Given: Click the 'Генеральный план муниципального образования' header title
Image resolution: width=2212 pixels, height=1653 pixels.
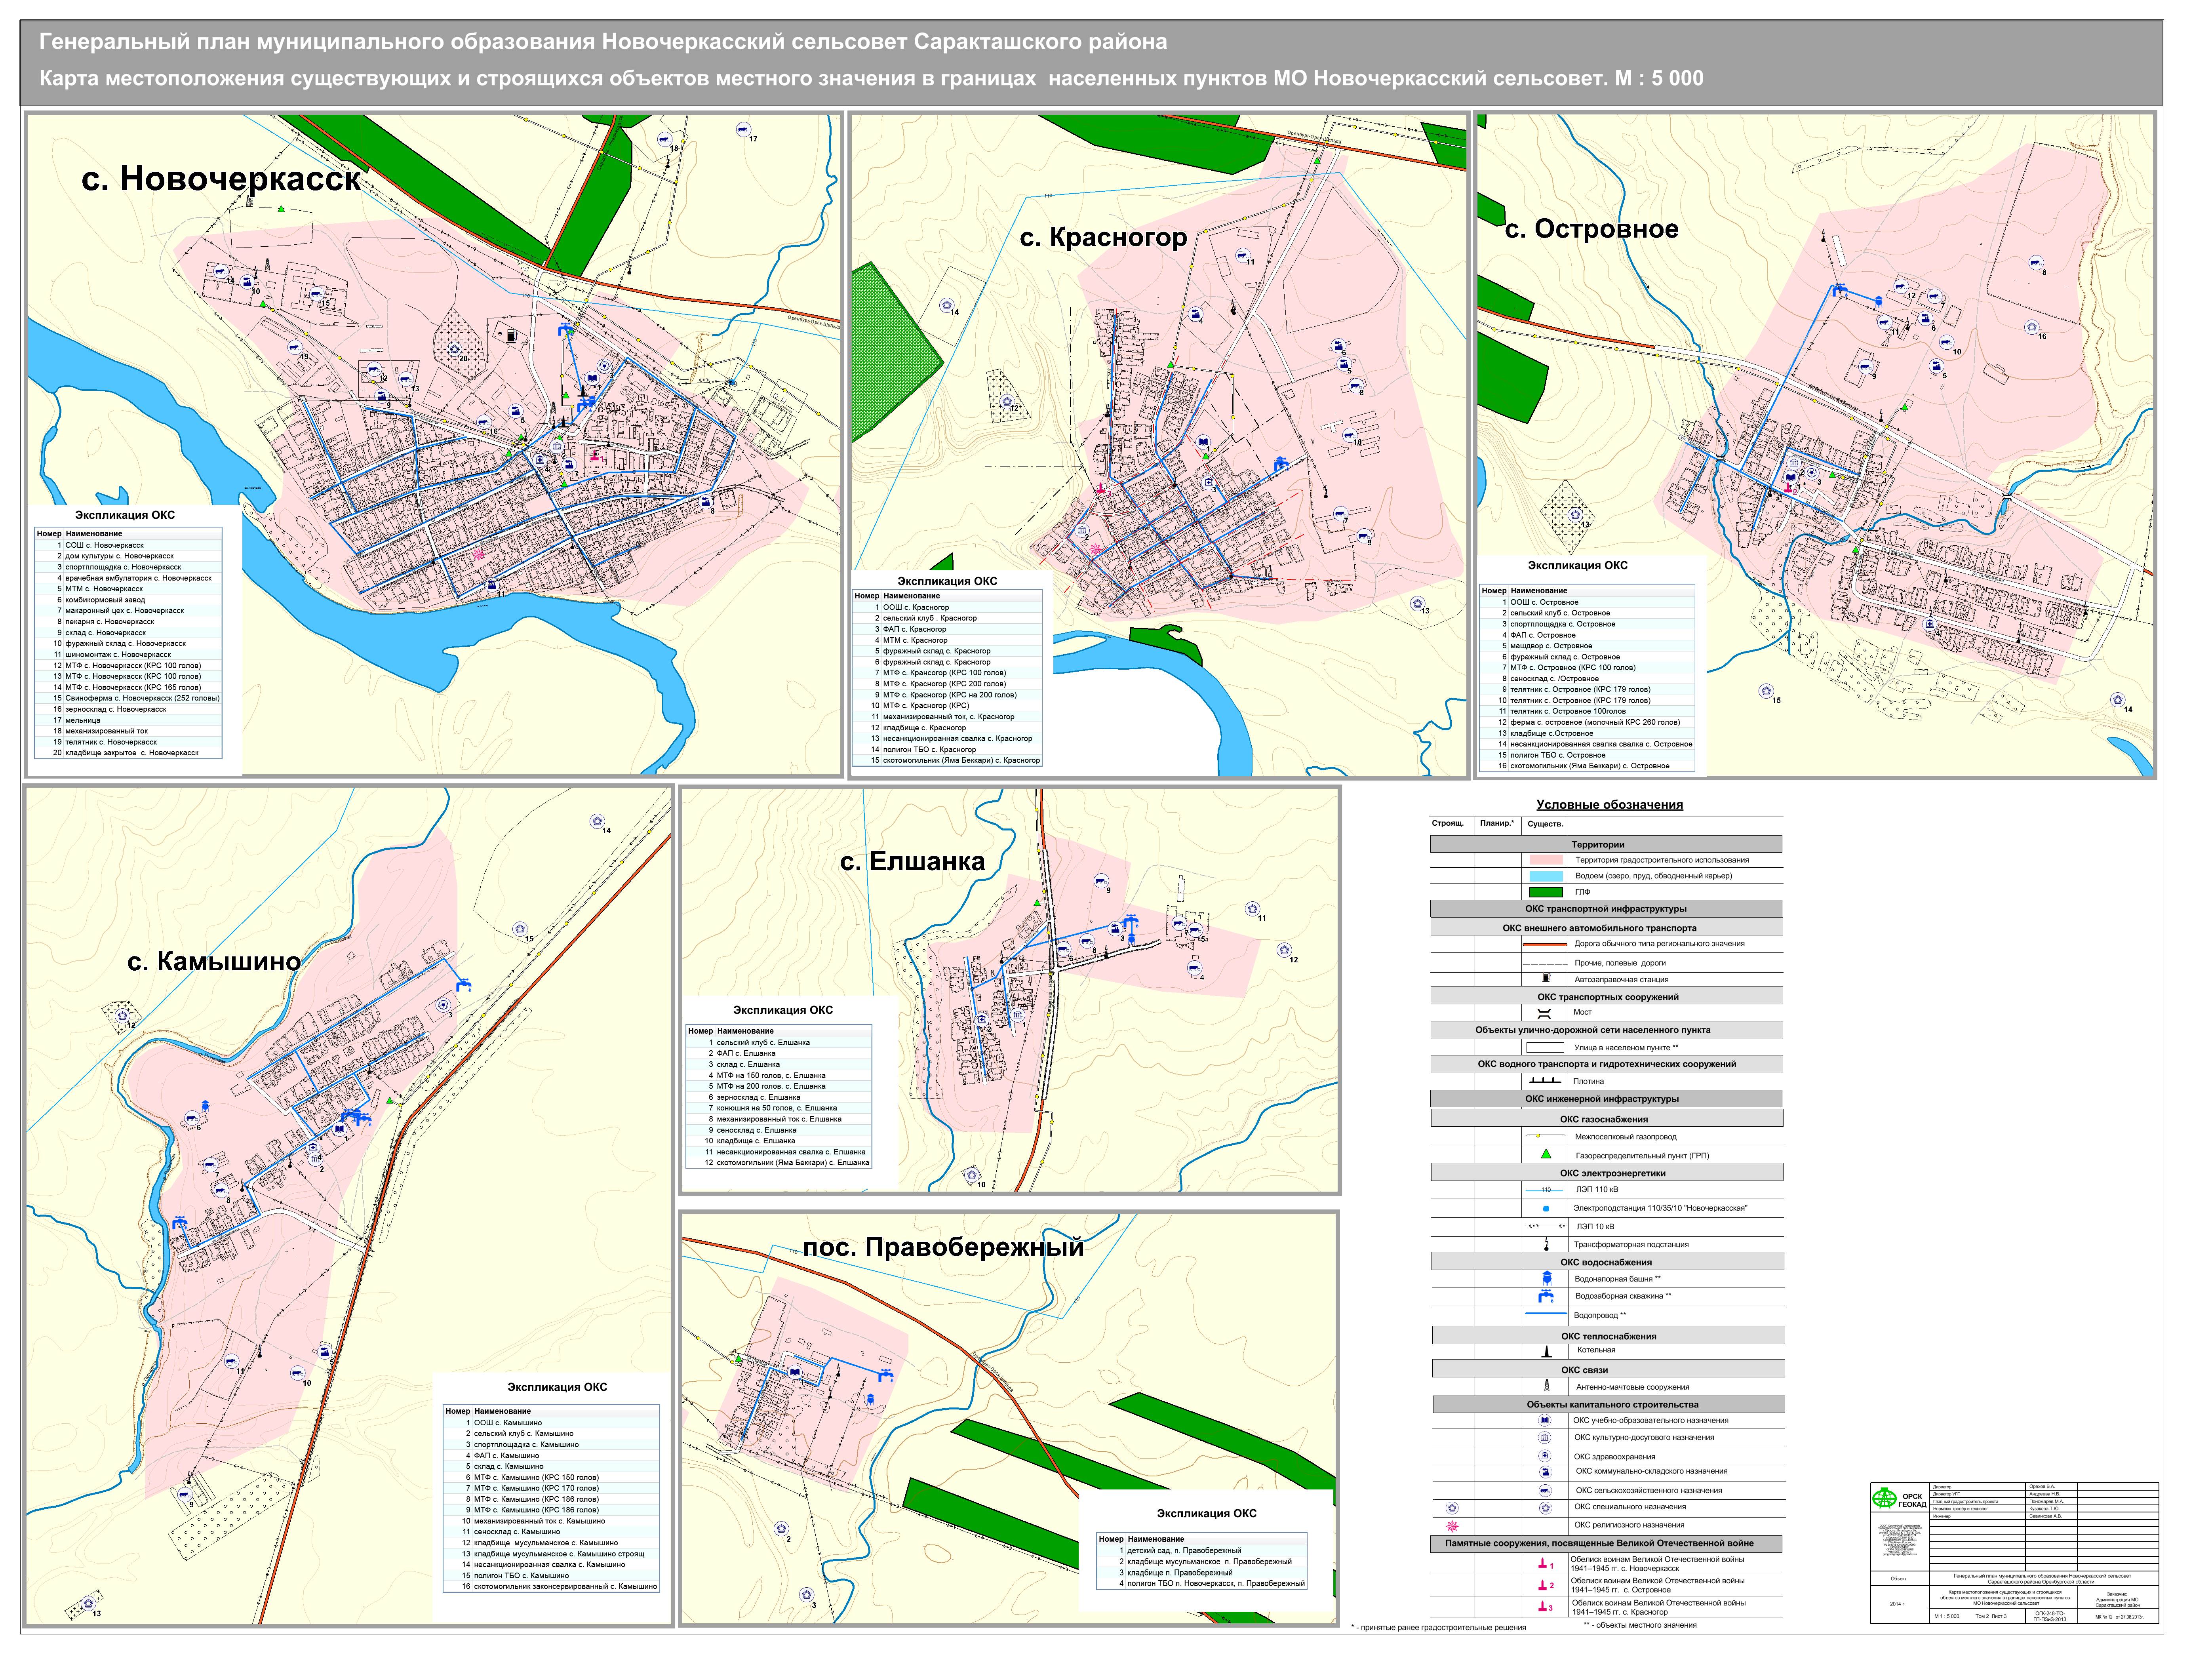Looking at the screenshot, I should (603, 42).
